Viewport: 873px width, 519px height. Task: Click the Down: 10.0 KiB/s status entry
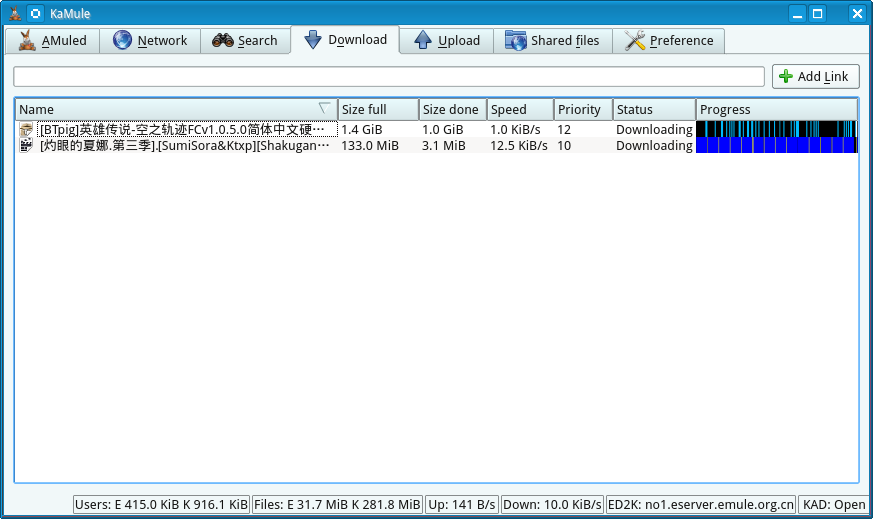point(552,505)
